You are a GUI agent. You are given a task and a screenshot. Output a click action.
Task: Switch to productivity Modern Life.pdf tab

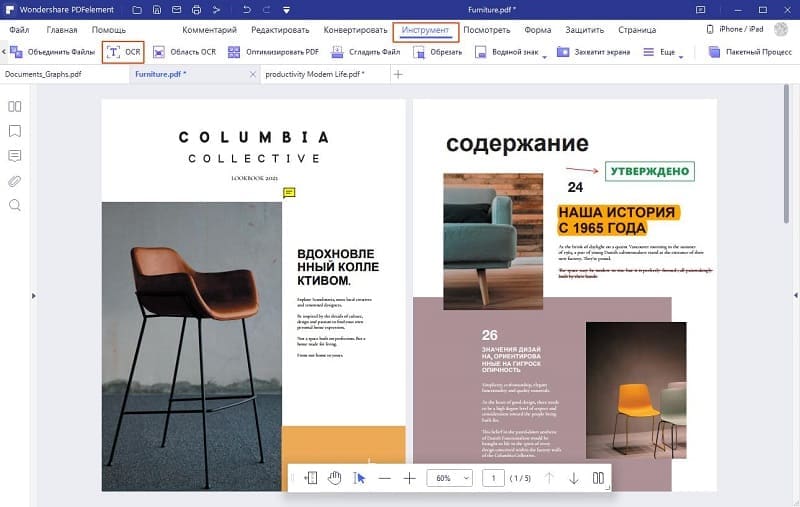pyautogui.click(x=315, y=74)
